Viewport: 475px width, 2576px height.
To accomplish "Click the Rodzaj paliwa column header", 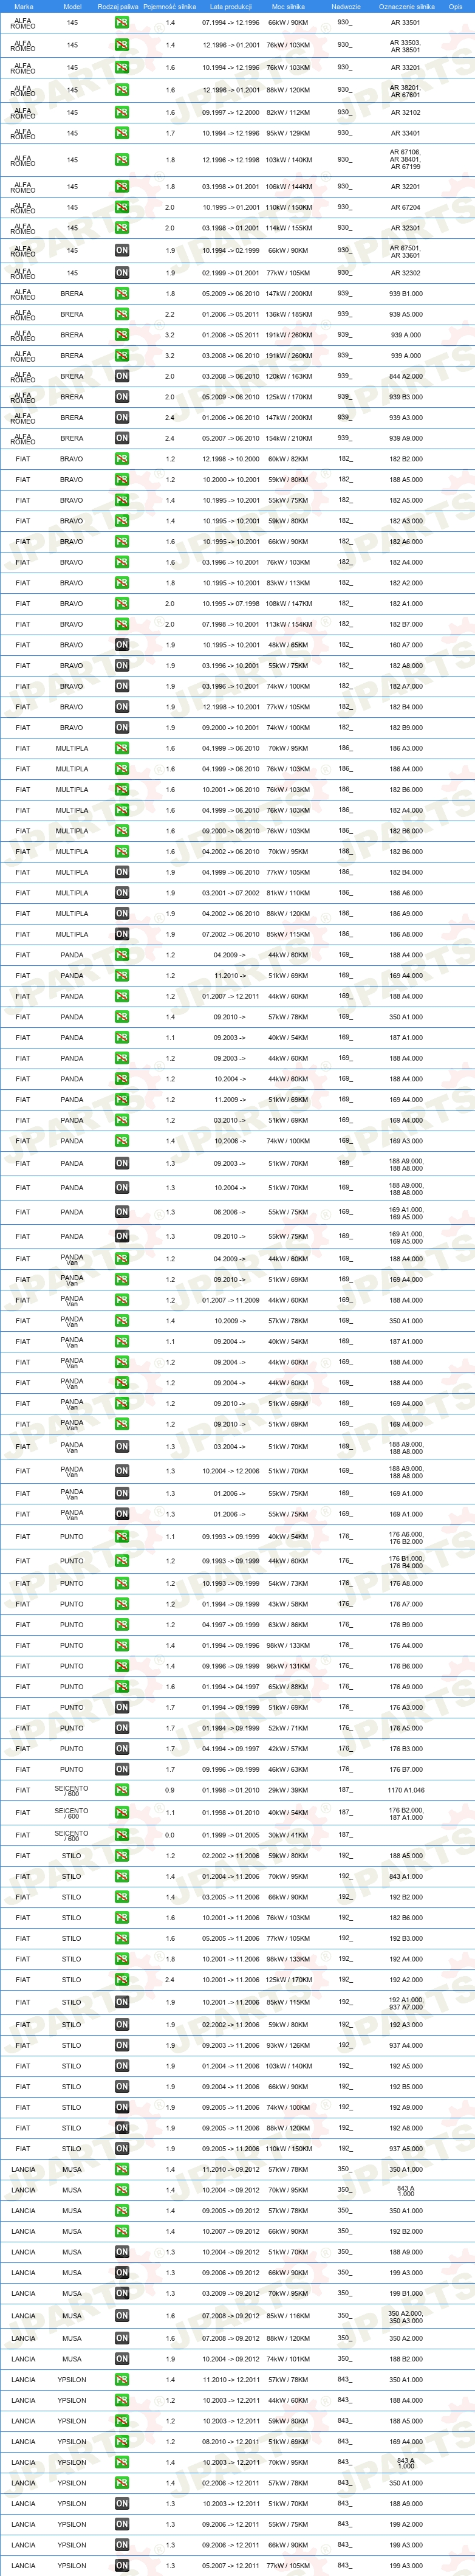I will (x=118, y=6).
